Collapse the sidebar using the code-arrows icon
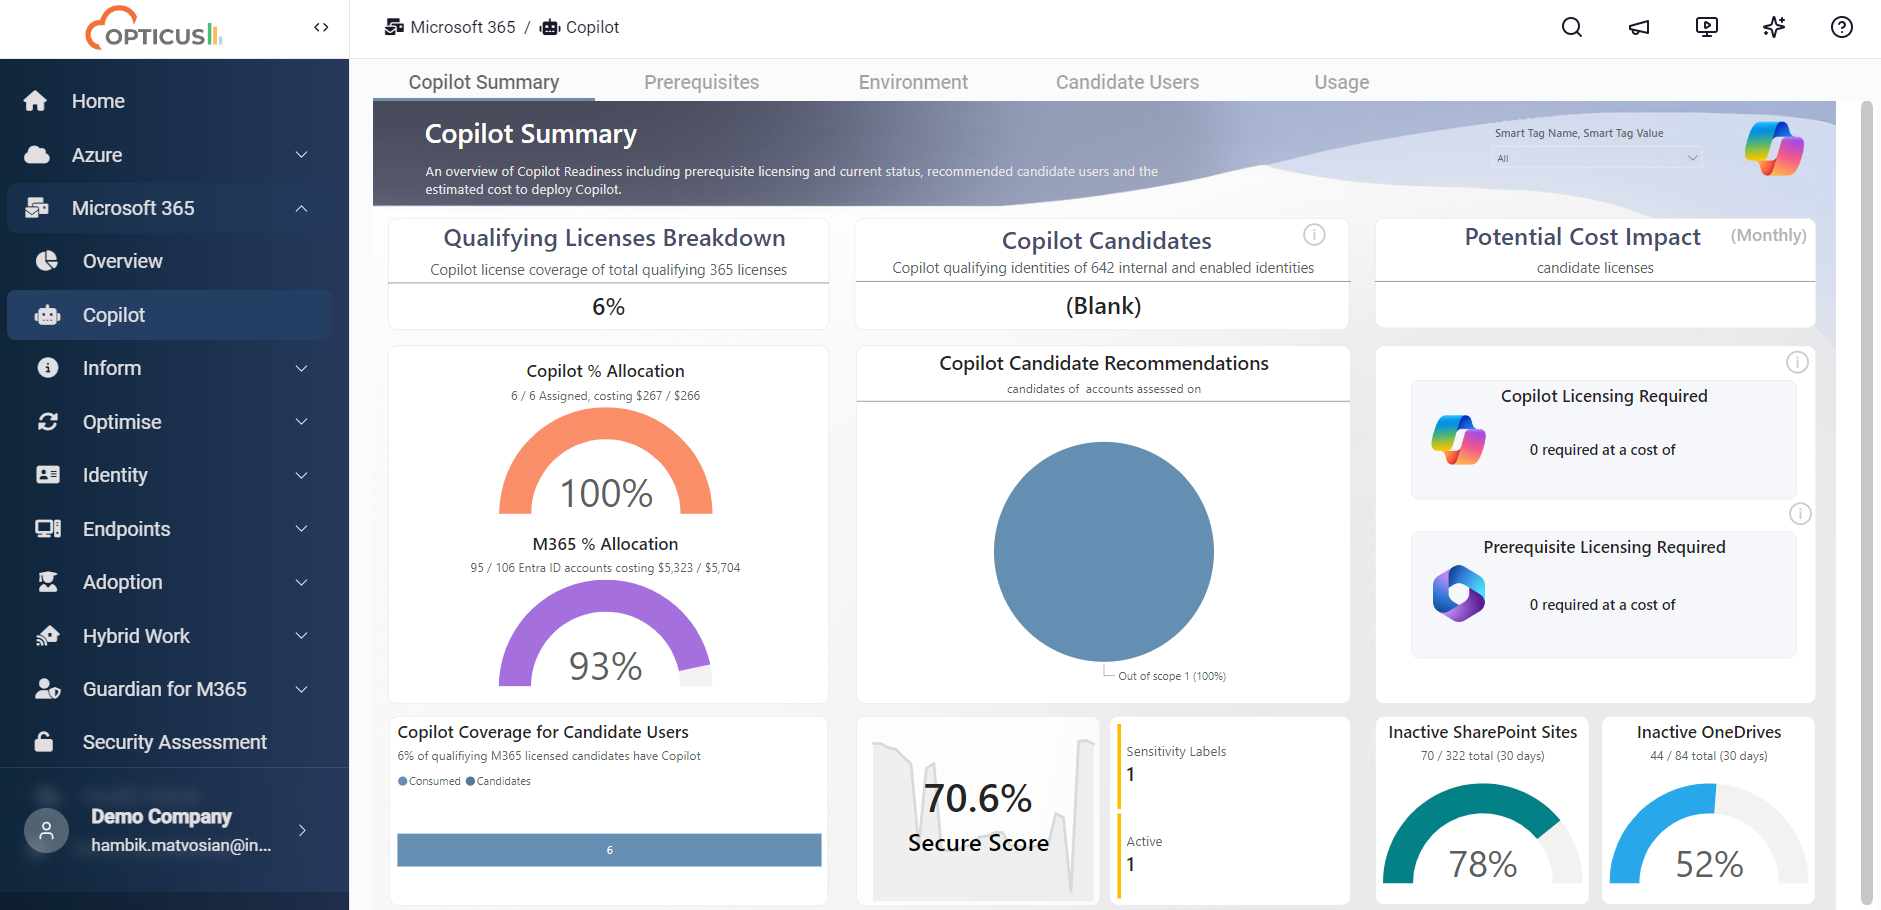 321,27
